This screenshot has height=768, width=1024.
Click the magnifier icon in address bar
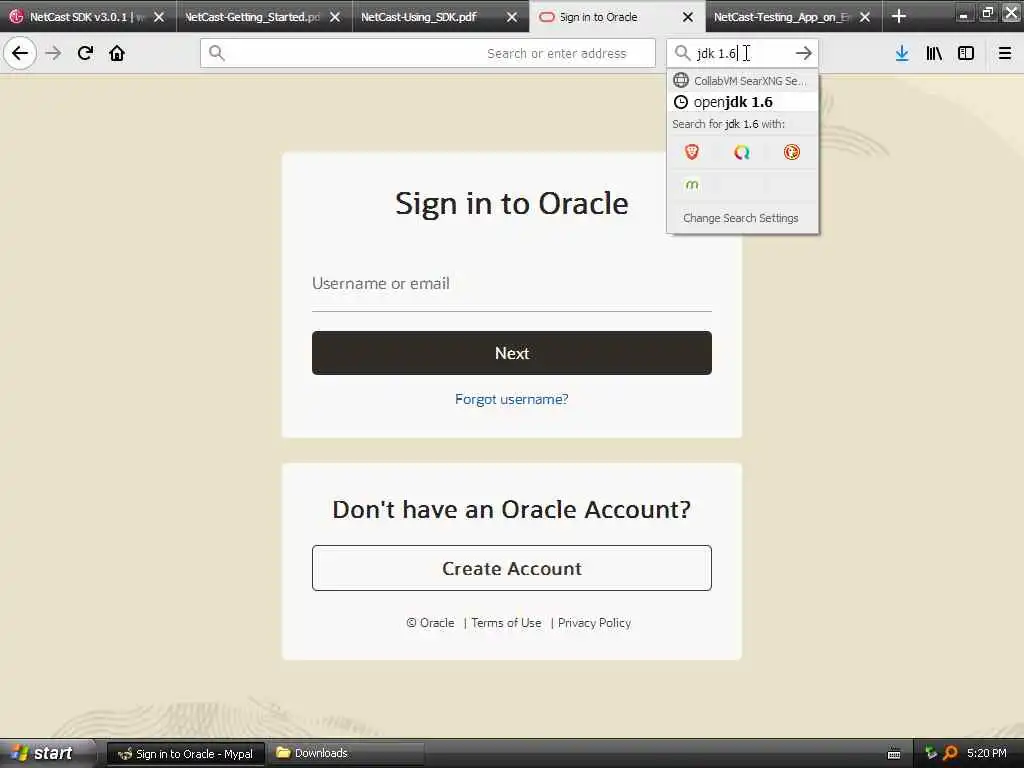click(x=217, y=53)
